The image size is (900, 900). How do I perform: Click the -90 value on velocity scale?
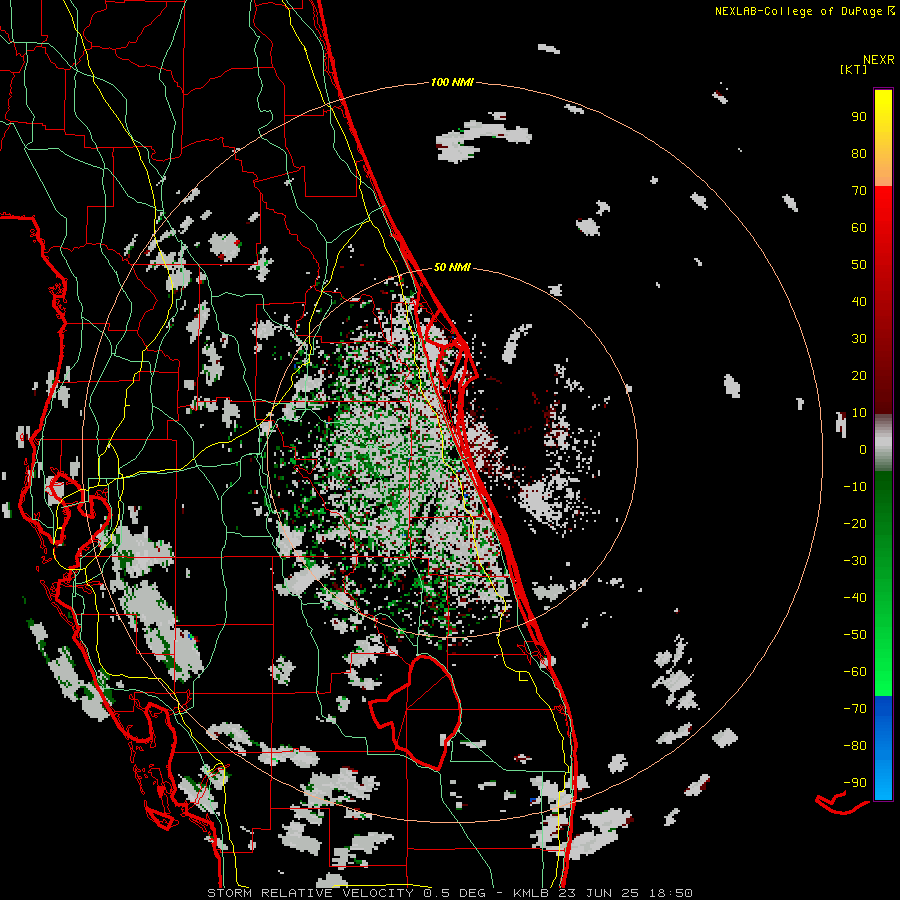coord(855,783)
